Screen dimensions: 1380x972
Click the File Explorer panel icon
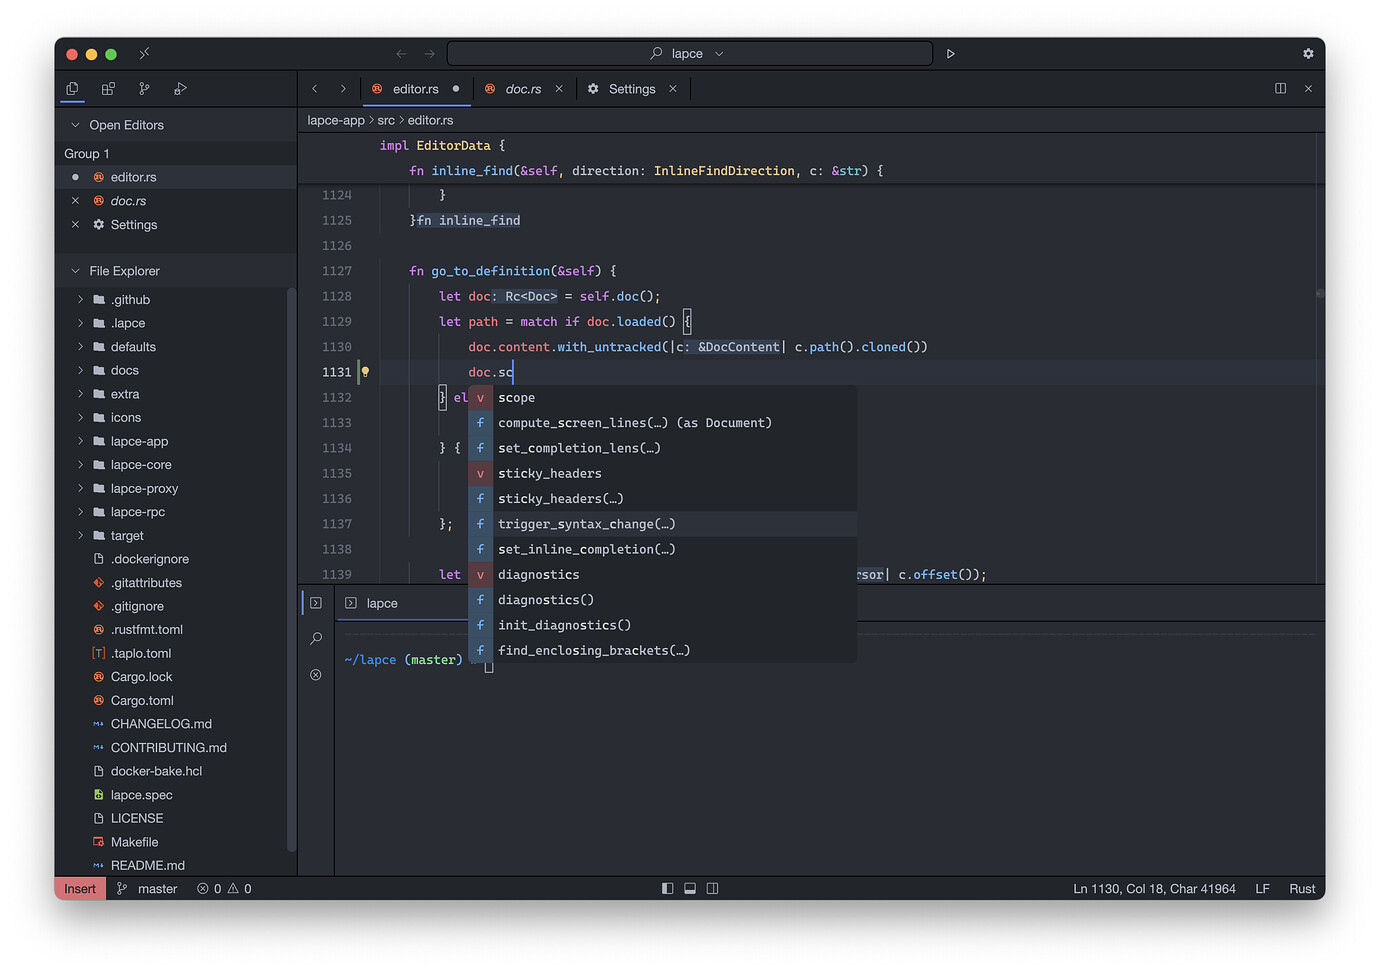72,89
